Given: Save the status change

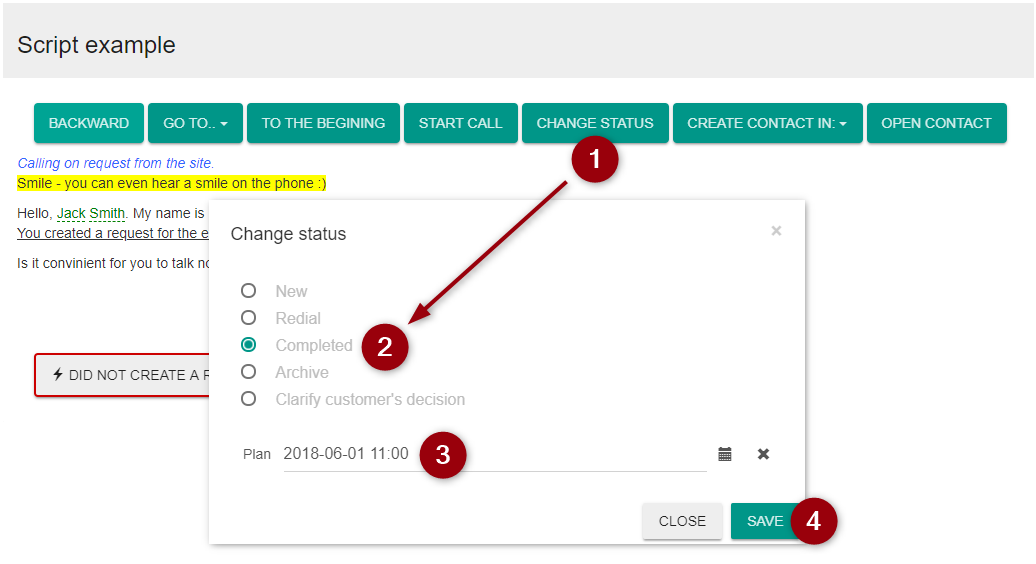Looking at the screenshot, I should pyautogui.click(x=765, y=521).
